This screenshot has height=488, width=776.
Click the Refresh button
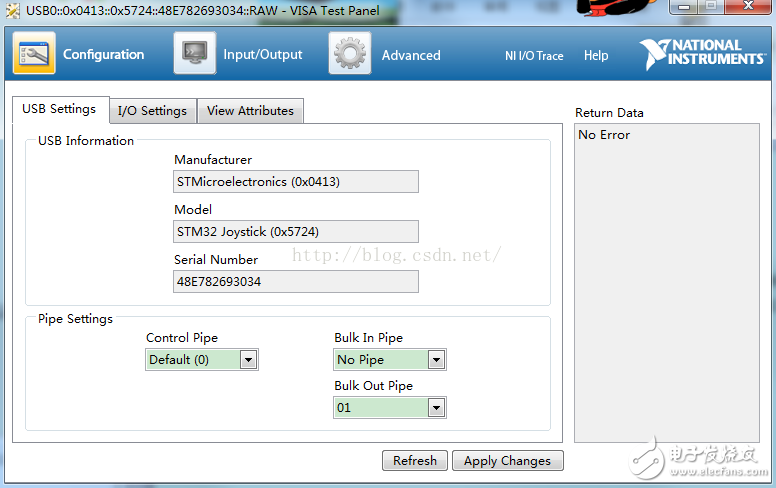coord(415,461)
